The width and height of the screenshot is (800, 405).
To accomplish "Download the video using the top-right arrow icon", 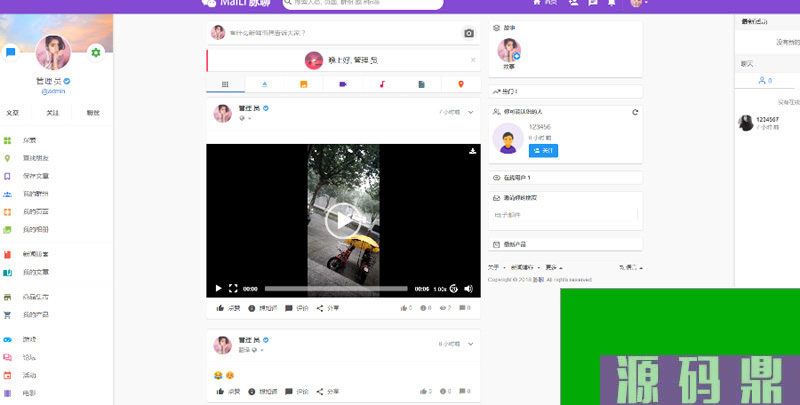I will click(472, 151).
